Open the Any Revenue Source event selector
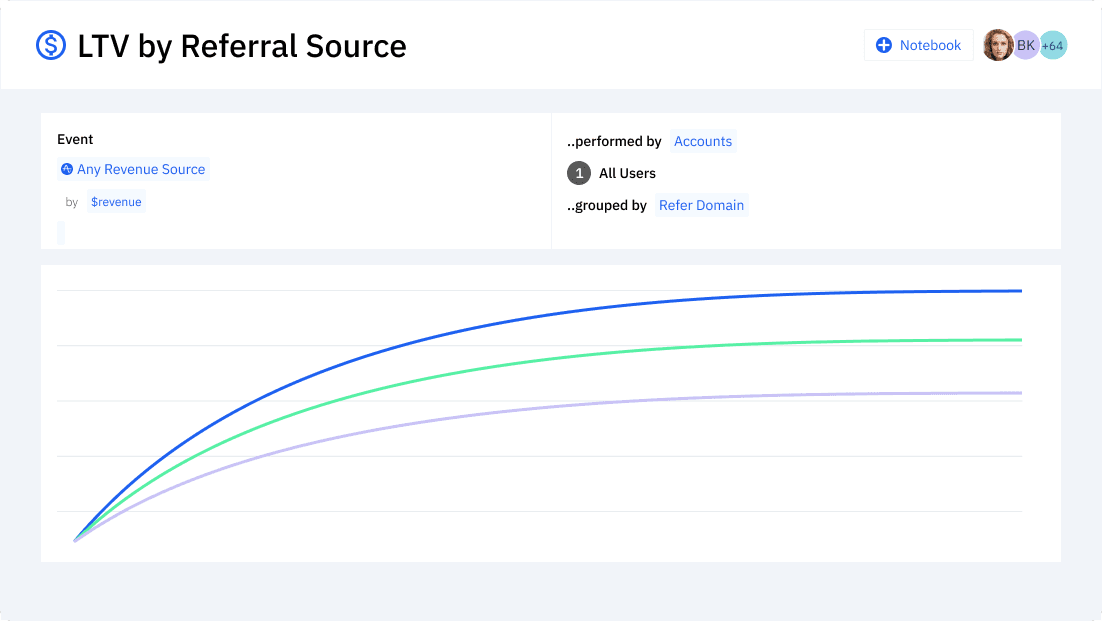 [140, 170]
